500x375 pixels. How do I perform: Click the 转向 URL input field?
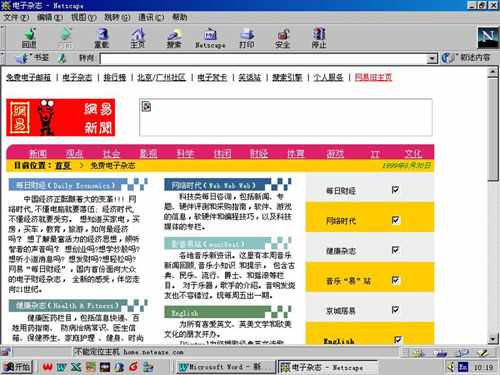[264, 59]
